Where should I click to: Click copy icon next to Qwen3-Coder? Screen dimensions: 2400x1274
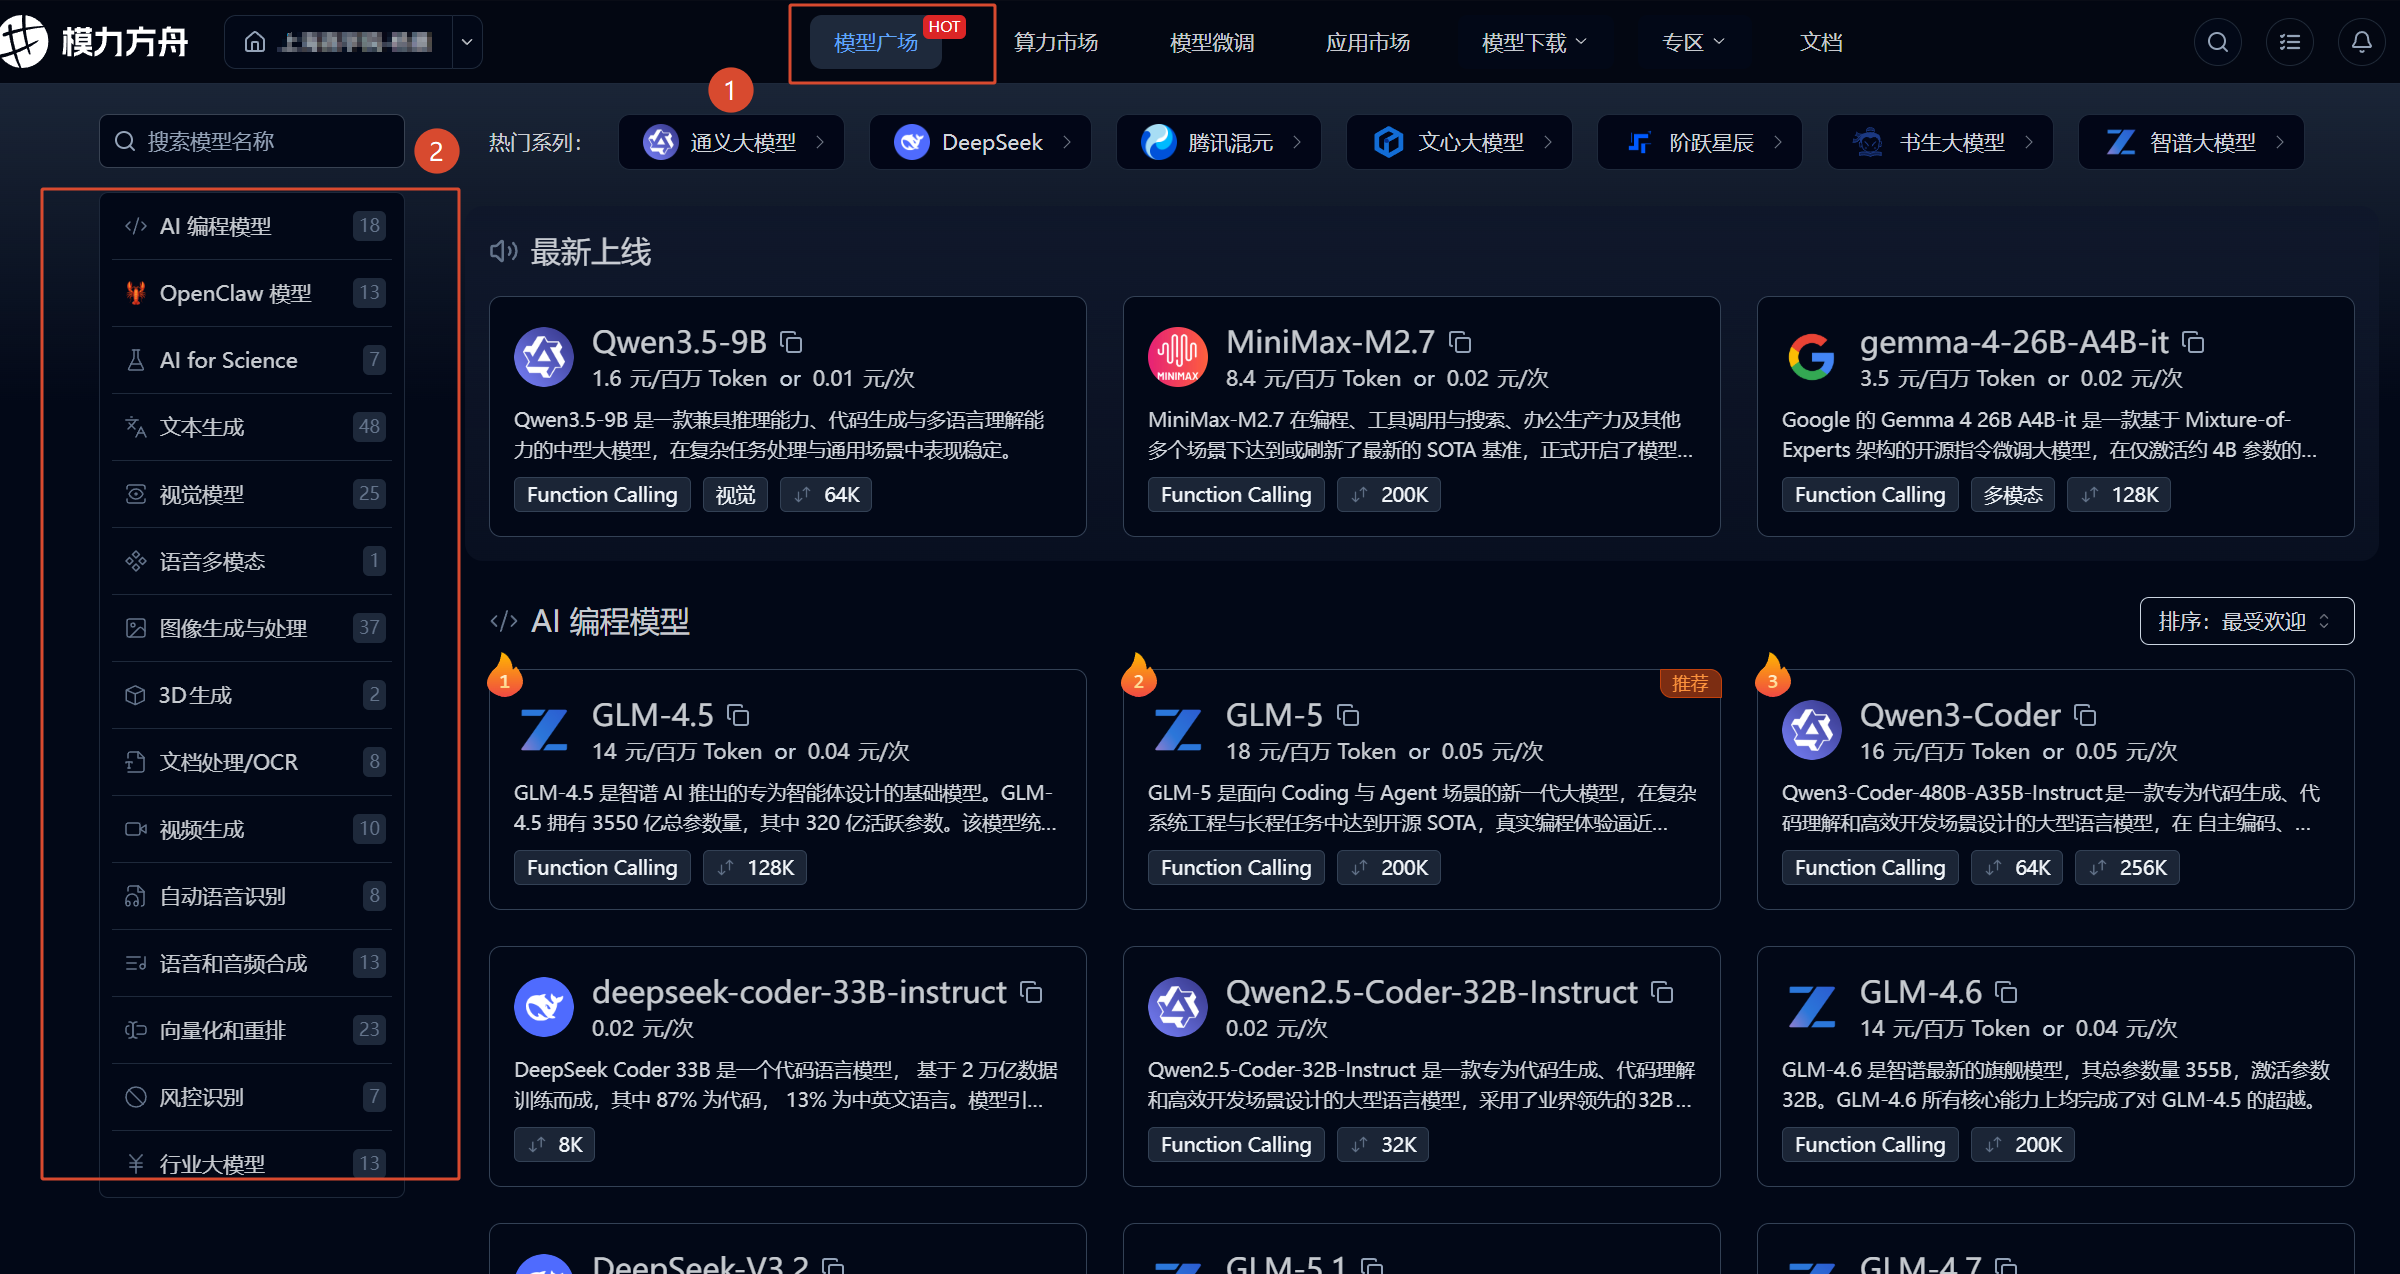click(x=2085, y=716)
